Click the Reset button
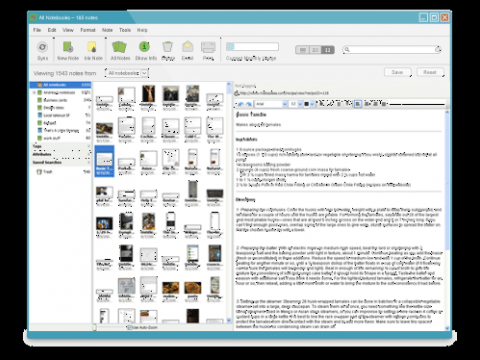The image size is (480, 360). pyautogui.click(x=430, y=72)
